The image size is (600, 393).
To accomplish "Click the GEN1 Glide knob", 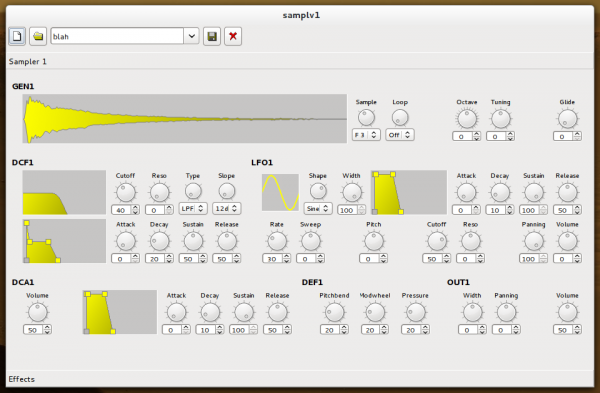I will click(x=567, y=119).
